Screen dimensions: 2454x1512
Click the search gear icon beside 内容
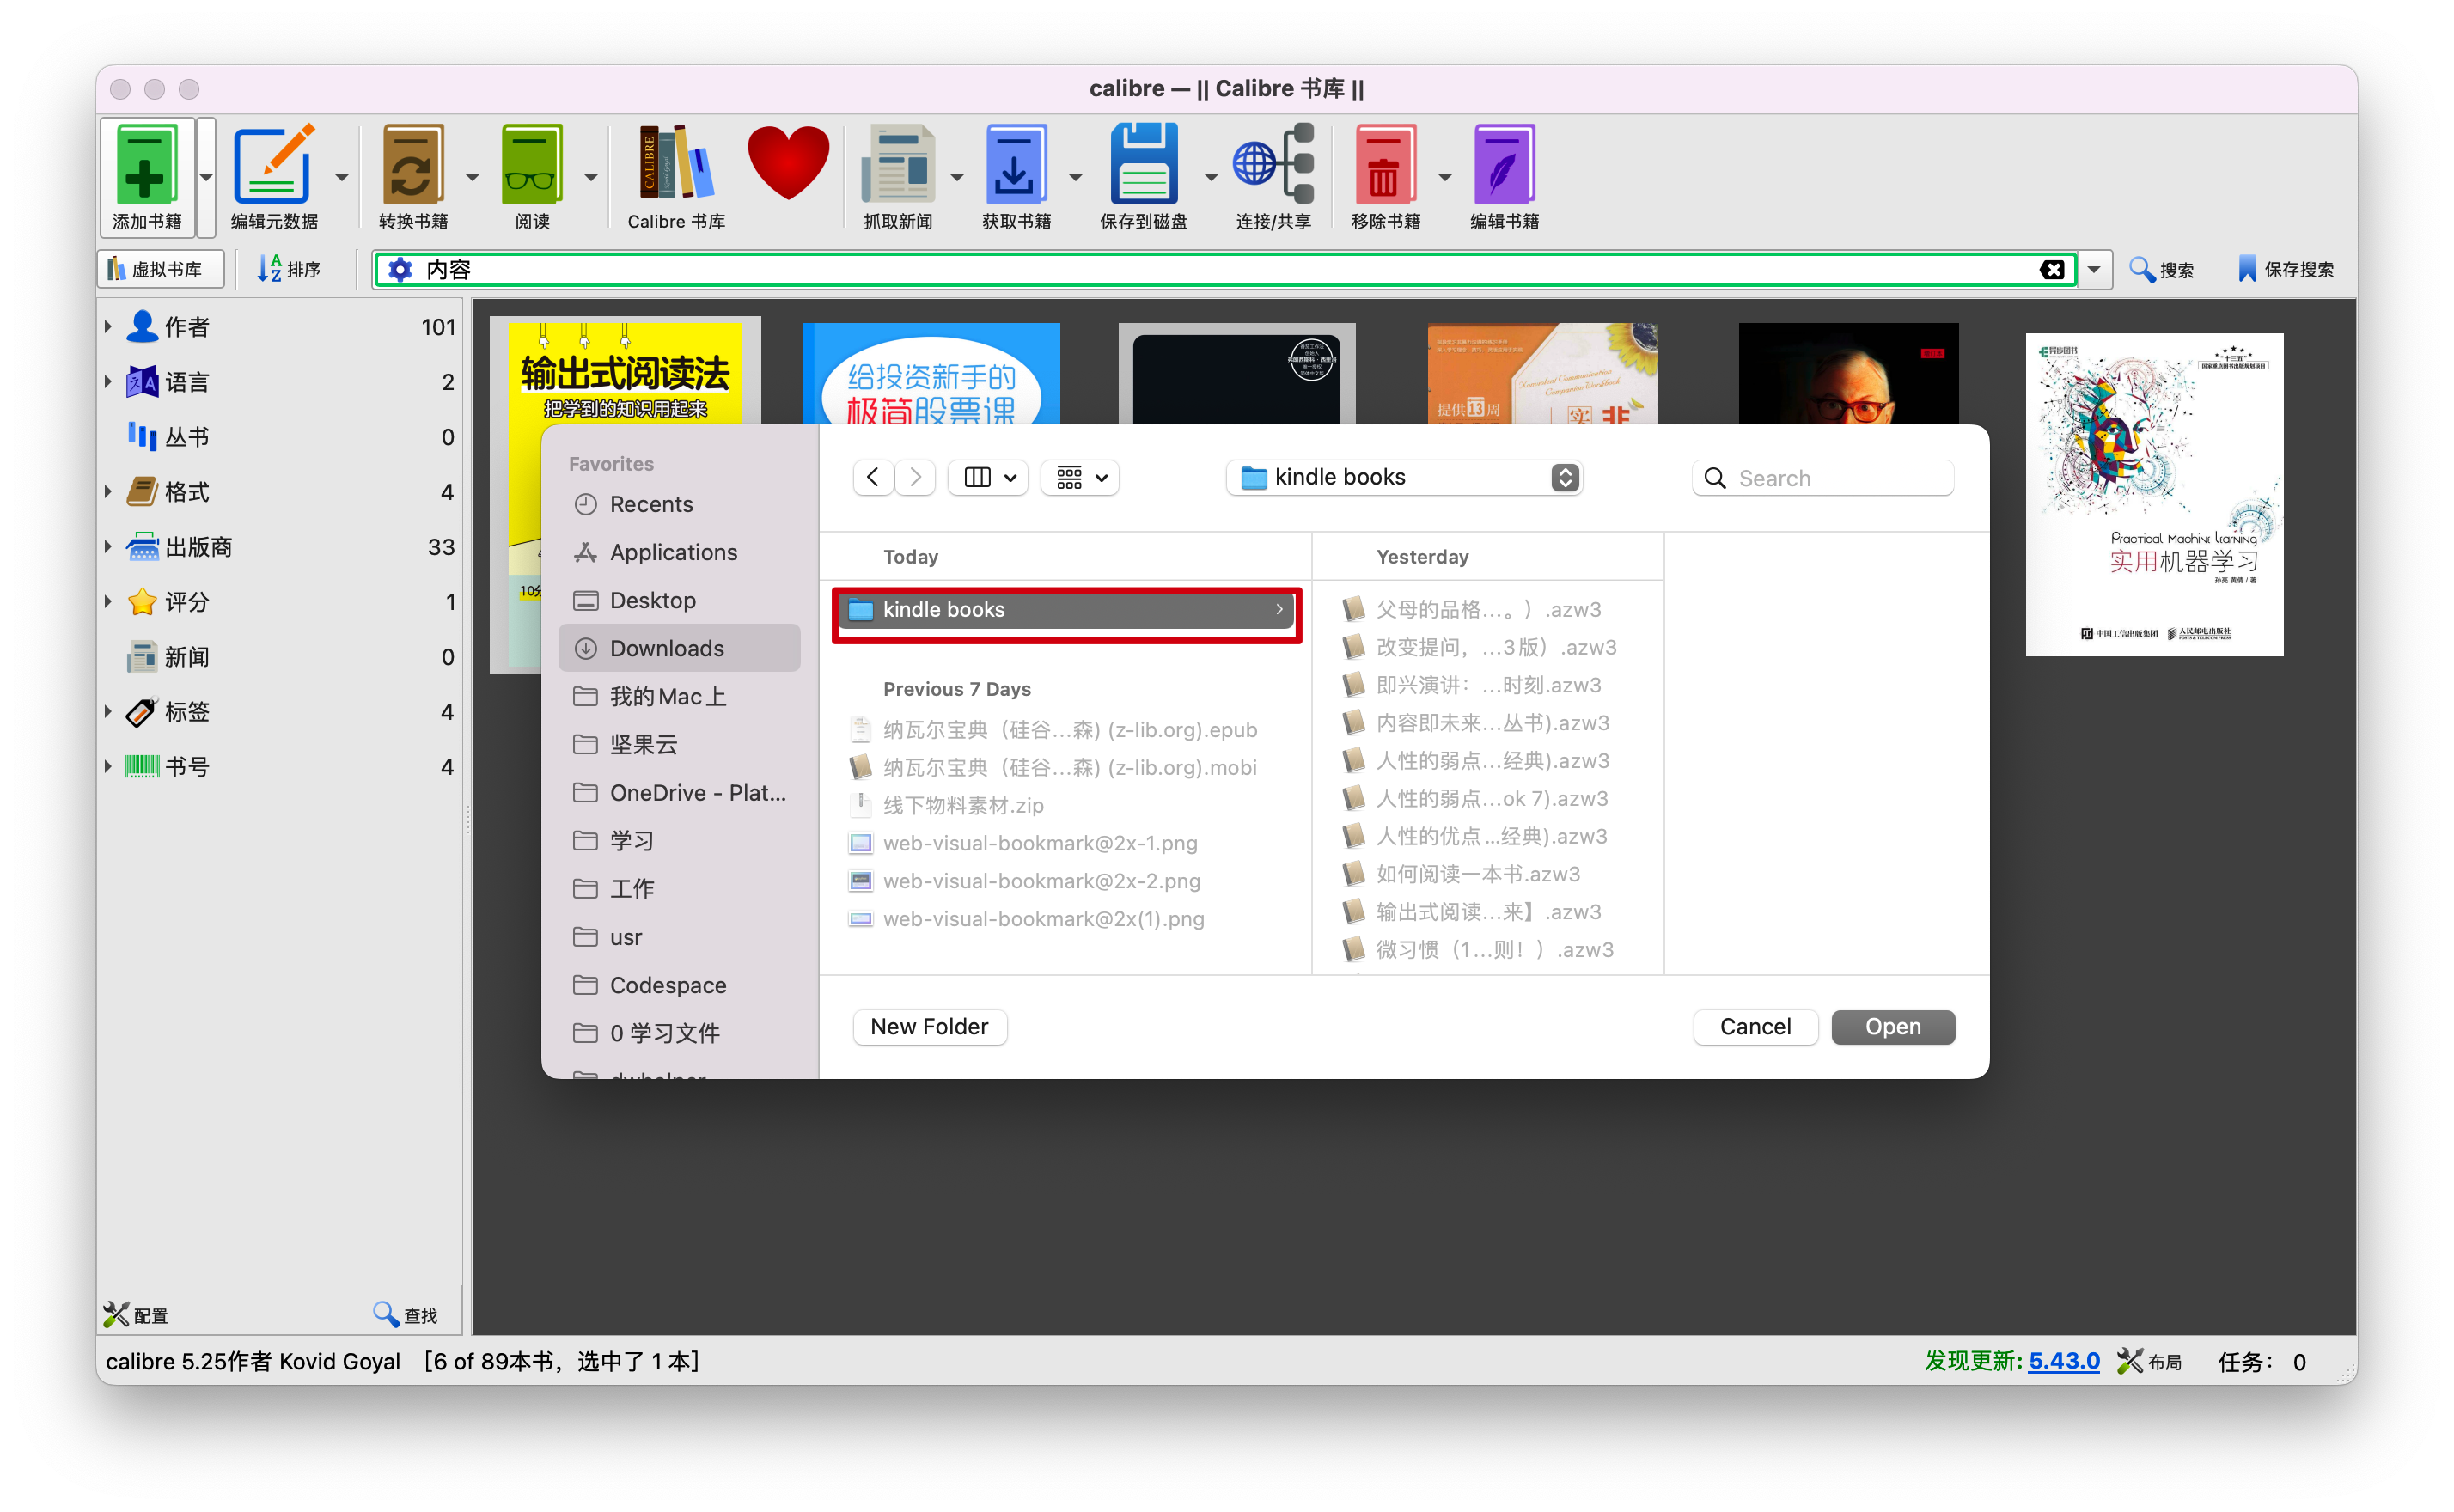click(399, 269)
